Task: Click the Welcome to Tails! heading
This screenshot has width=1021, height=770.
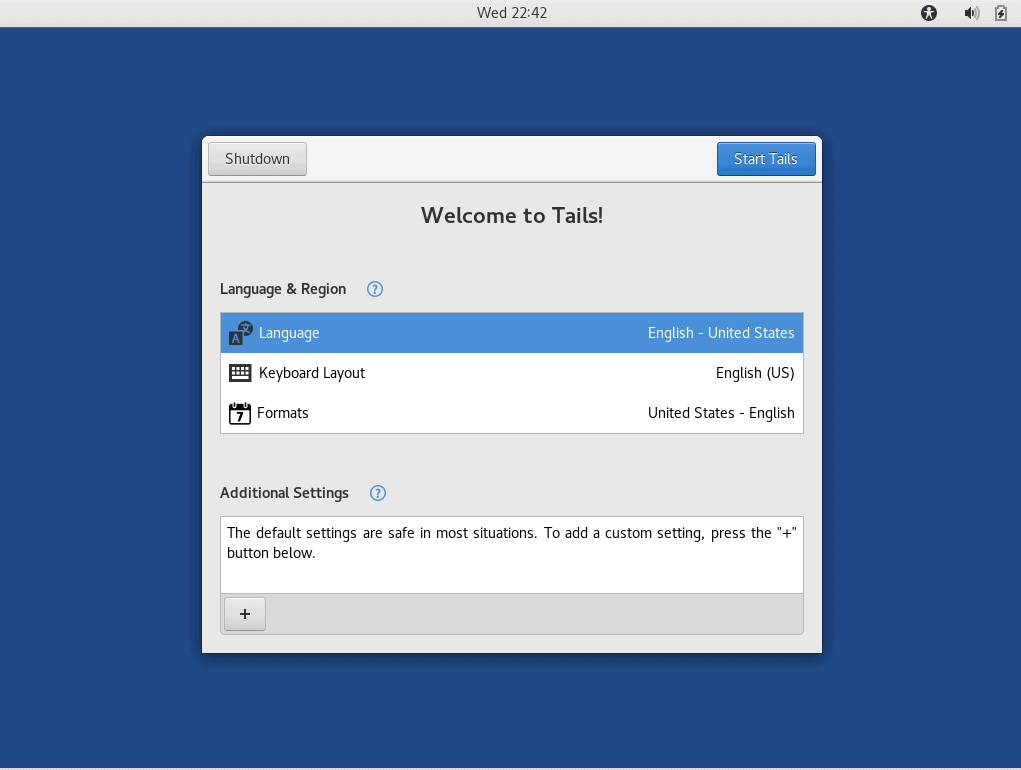Action: (512, 215)
